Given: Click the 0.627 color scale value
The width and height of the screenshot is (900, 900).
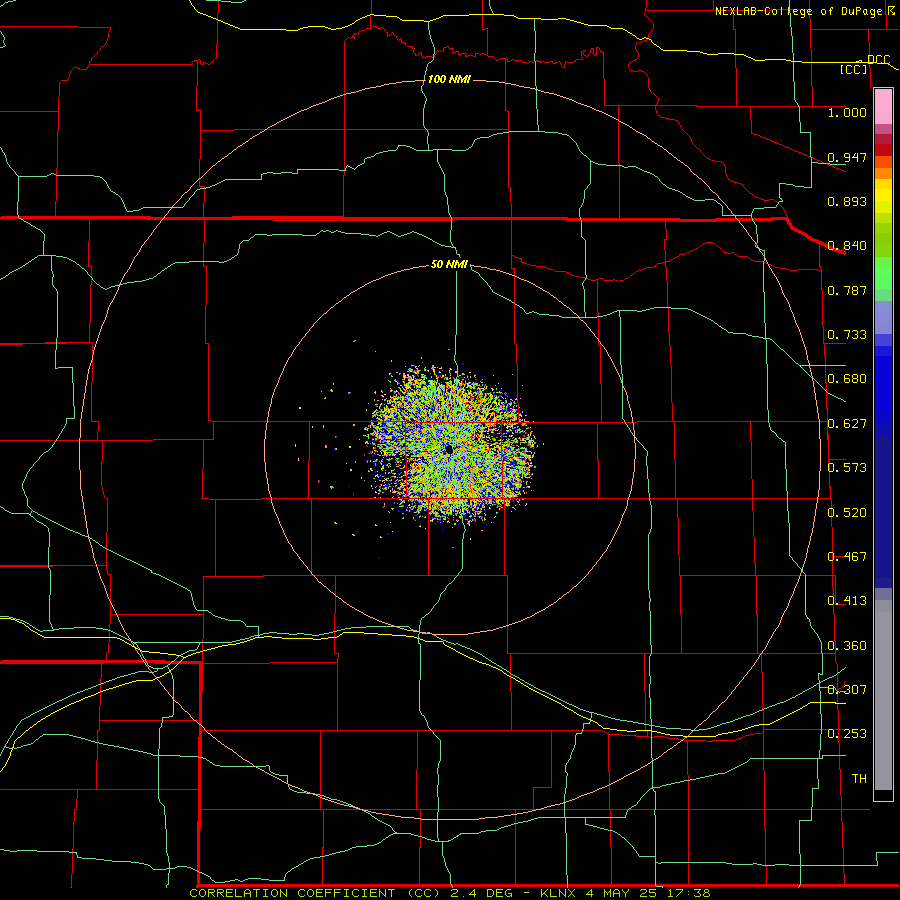Looking at the screenshot, I should [847, 424].
